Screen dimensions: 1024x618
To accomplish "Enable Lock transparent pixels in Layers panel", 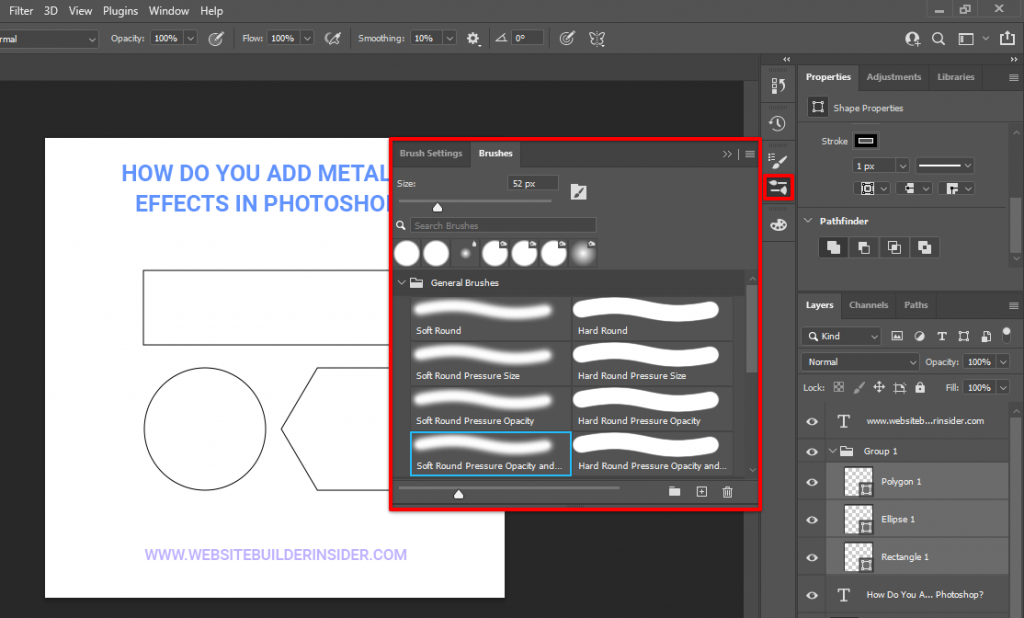I will 838,387.
